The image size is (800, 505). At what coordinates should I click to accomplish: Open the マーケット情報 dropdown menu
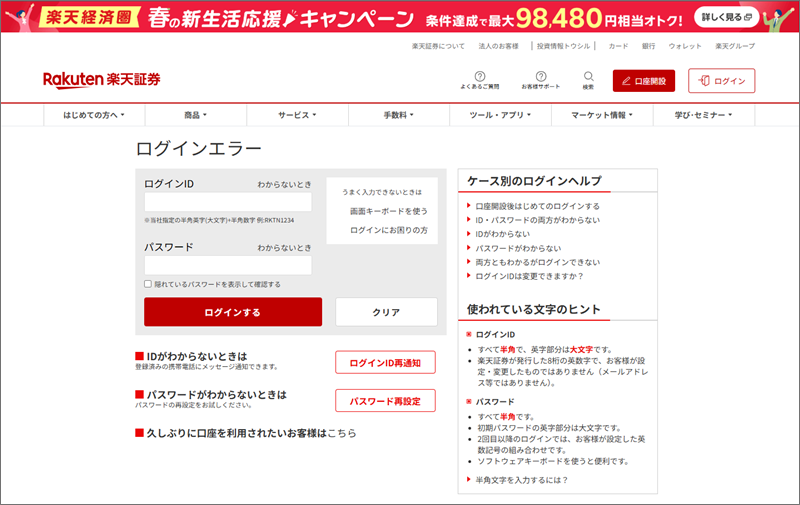pos(601,116)
